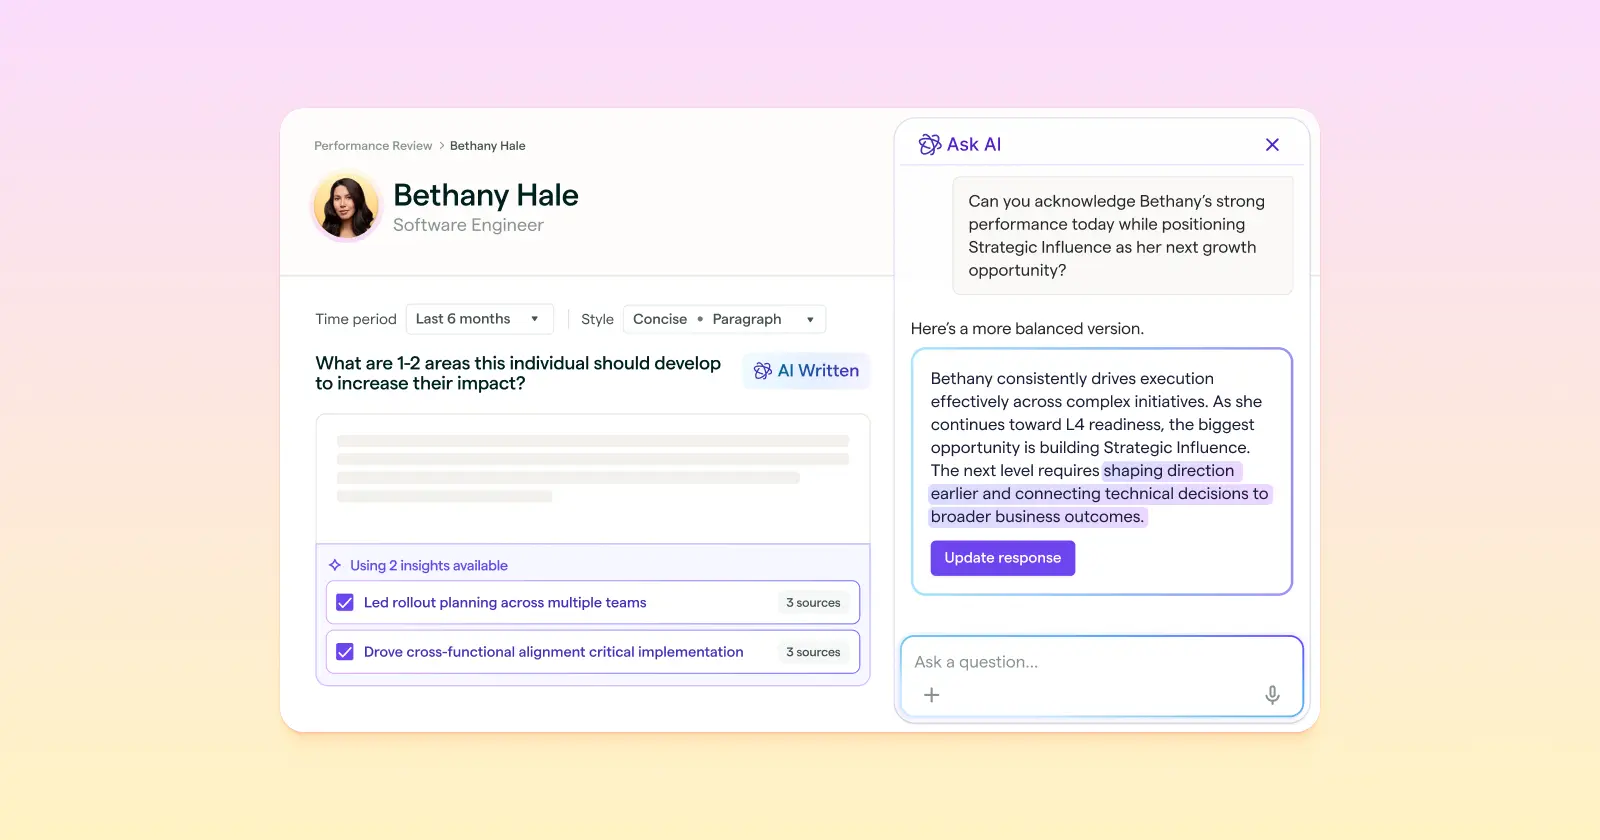
Task: Click the 'What are 1-2 areas' question heading
Action: coord(518,373)
